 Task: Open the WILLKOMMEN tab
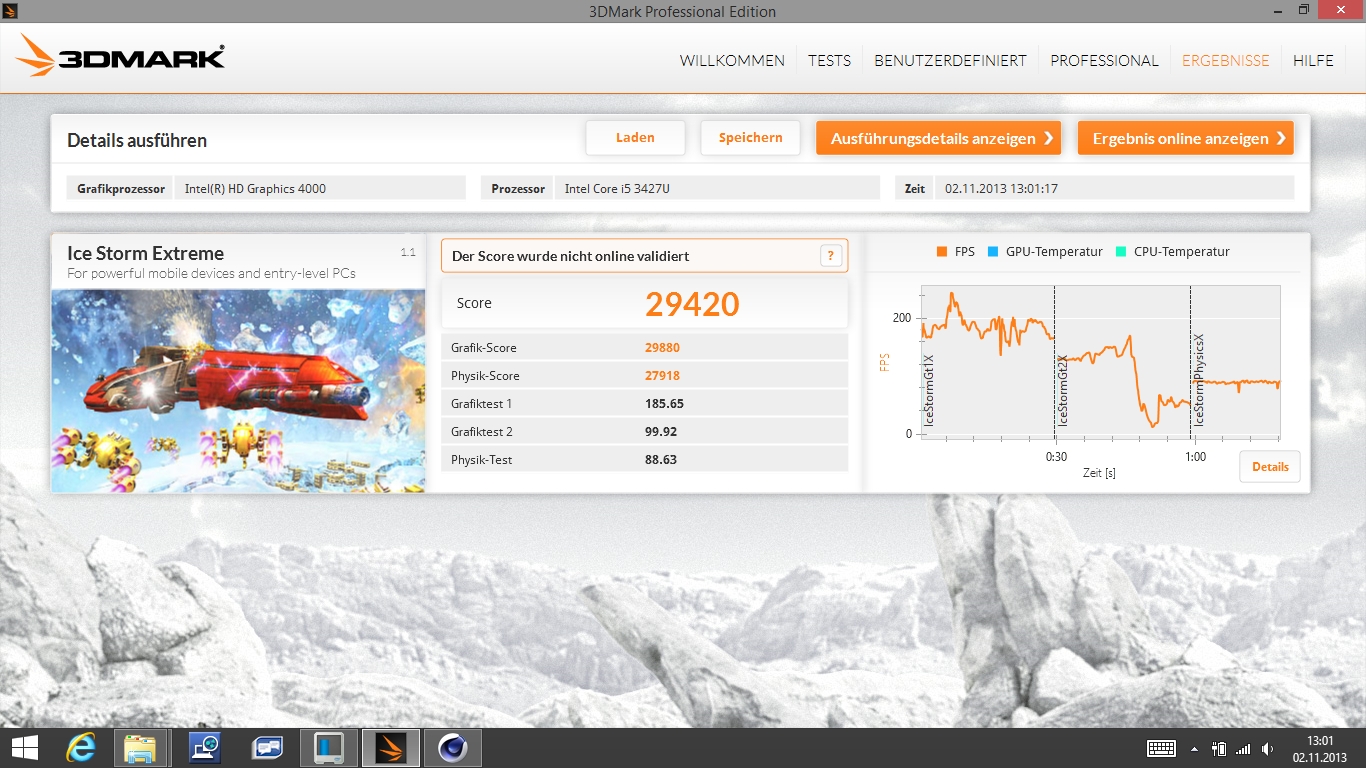click(x=732, y=60)
